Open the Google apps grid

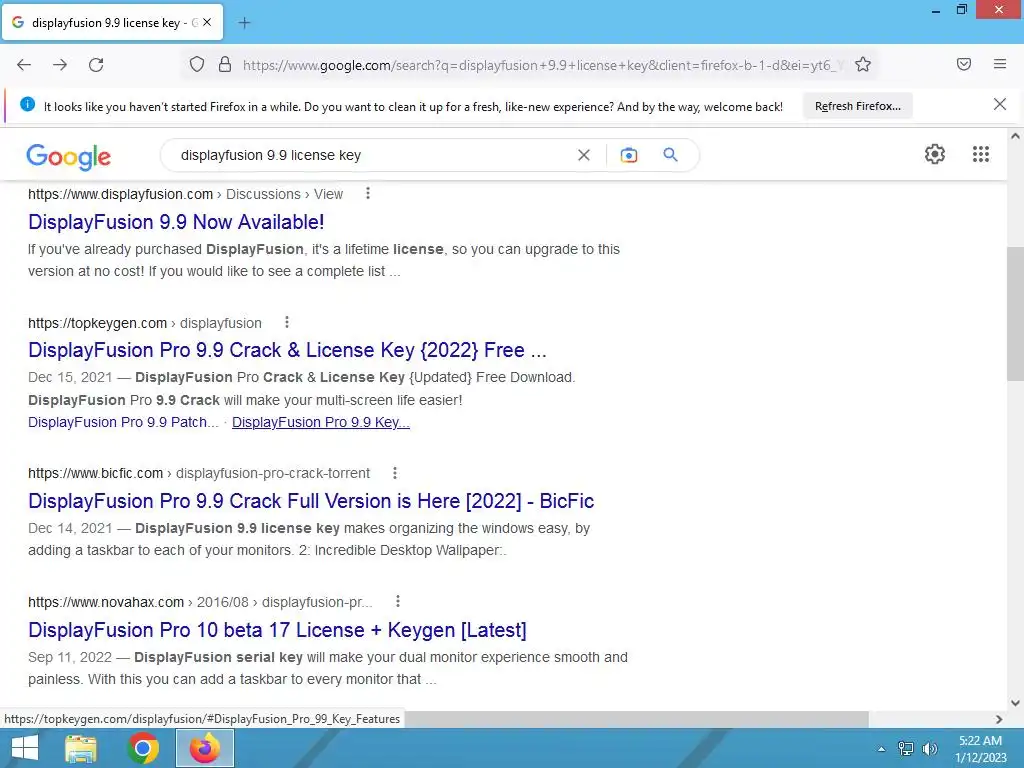(x=981, y=154)
